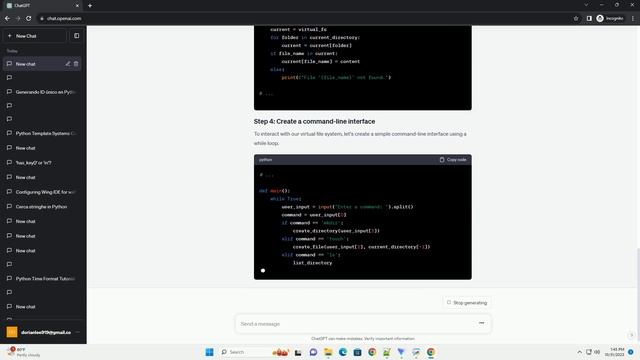Viewport: 640px width, 360px height.
Task: Open the Generando ID único en Python chat
Action: click(42, 92)
